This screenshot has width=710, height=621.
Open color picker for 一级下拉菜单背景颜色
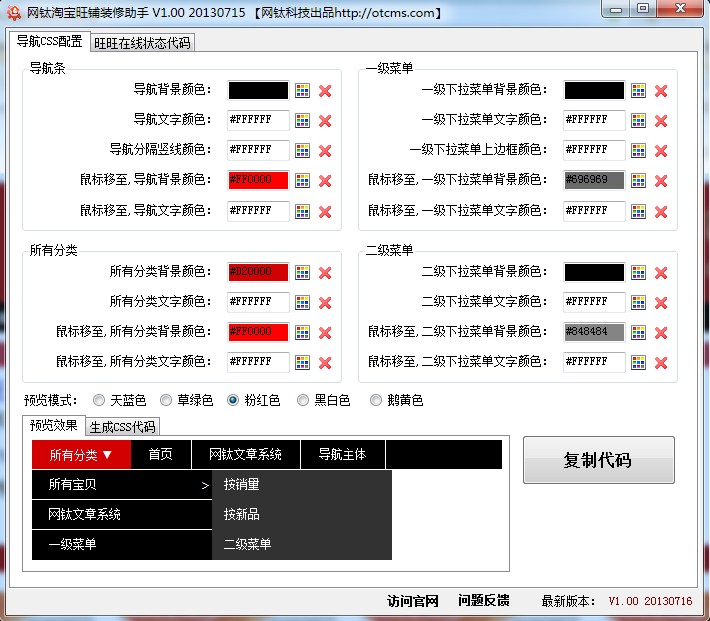638,91
